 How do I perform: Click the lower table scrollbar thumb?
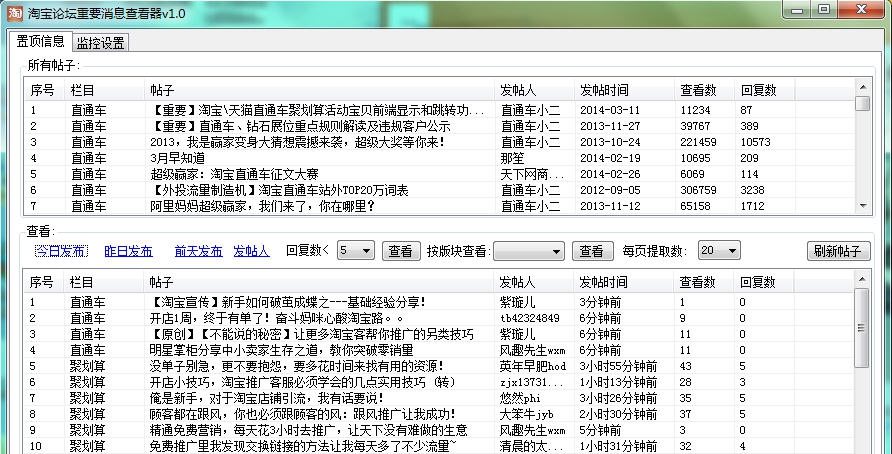click(862, 328)
